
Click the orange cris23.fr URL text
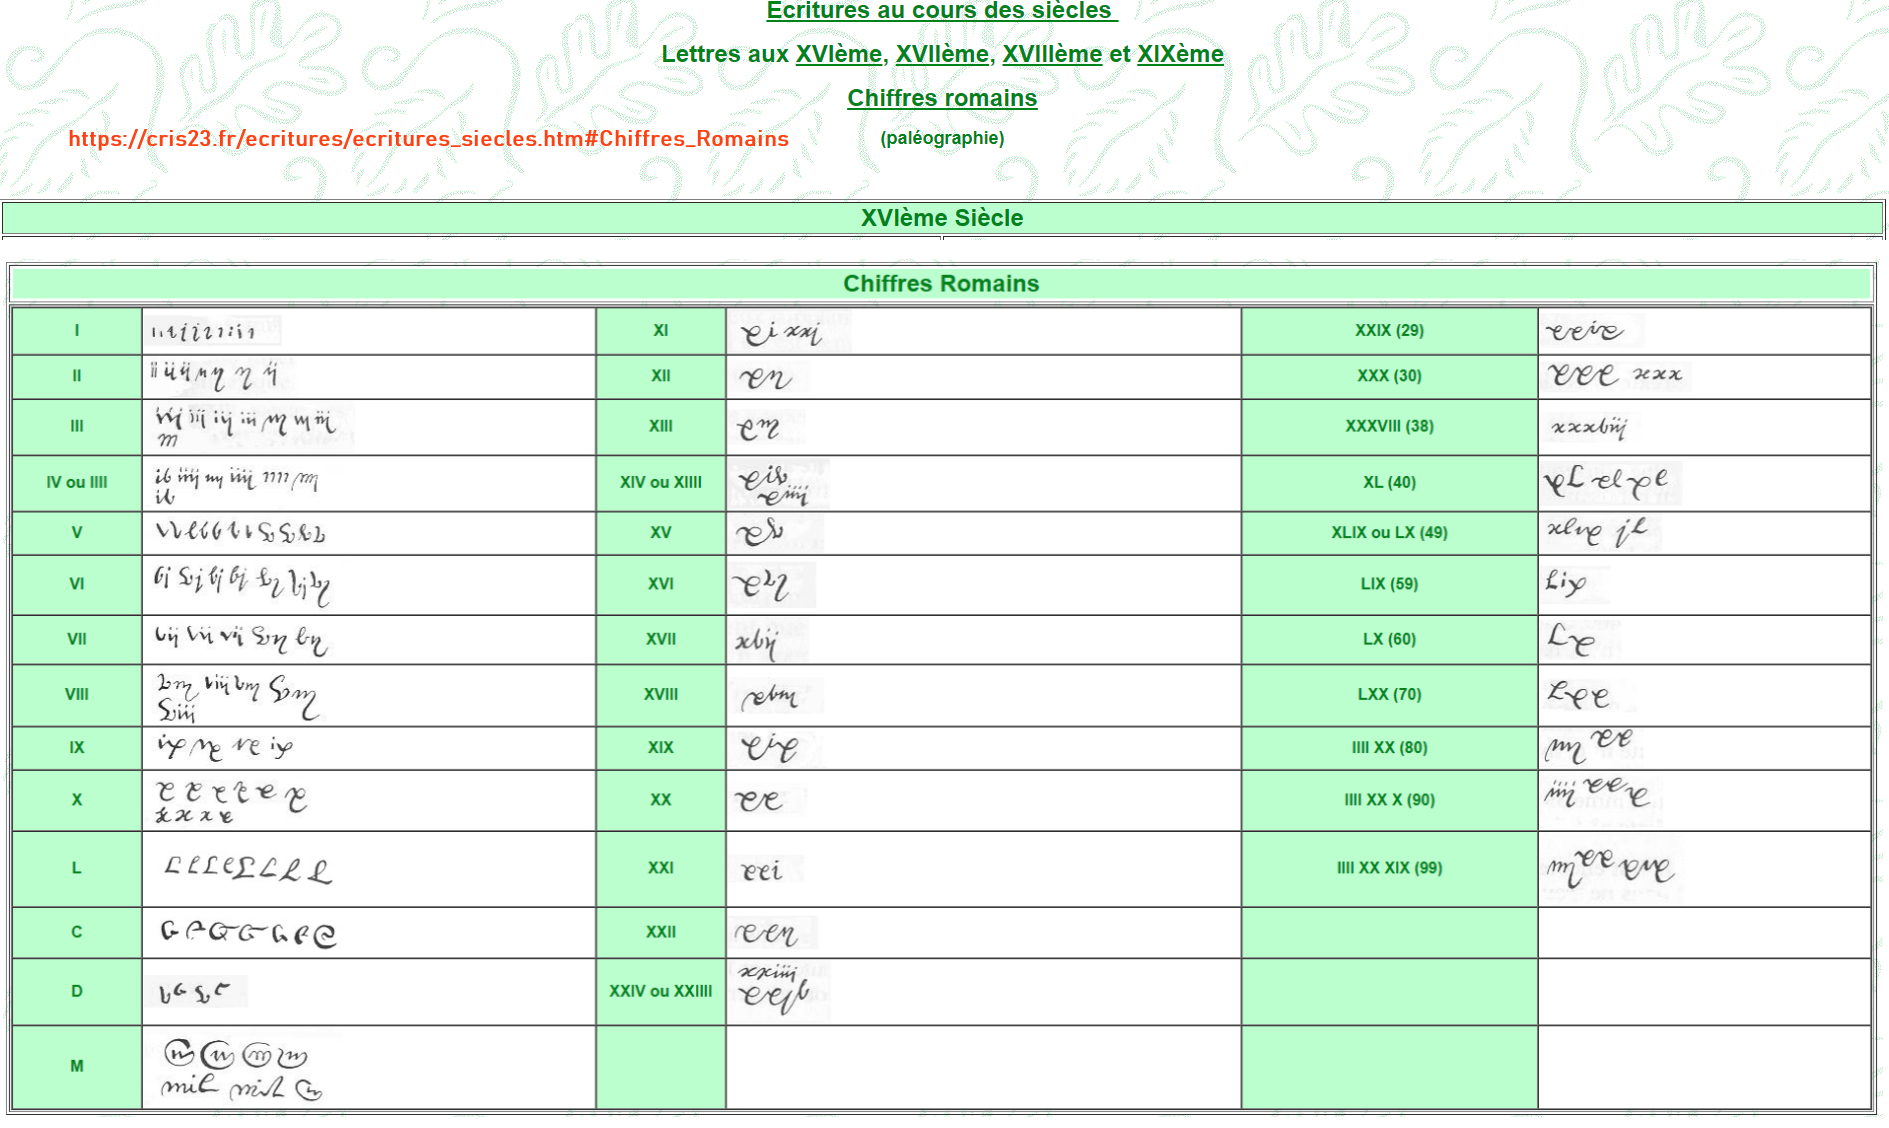(x=428, y=139)
